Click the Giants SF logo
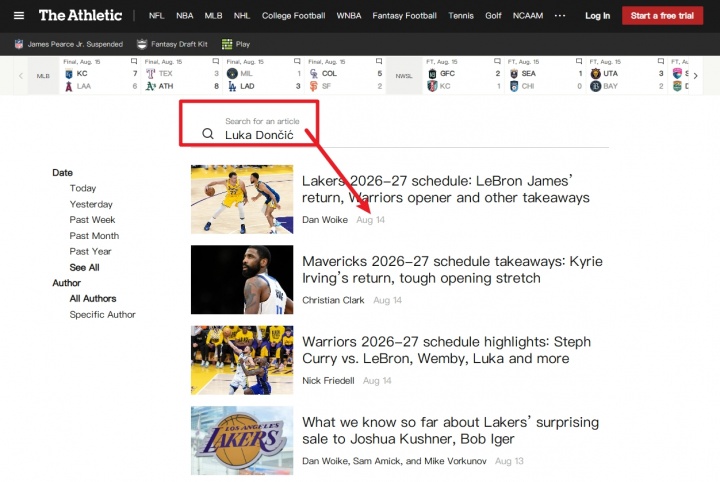720x482 pixels. coord(314,86)
